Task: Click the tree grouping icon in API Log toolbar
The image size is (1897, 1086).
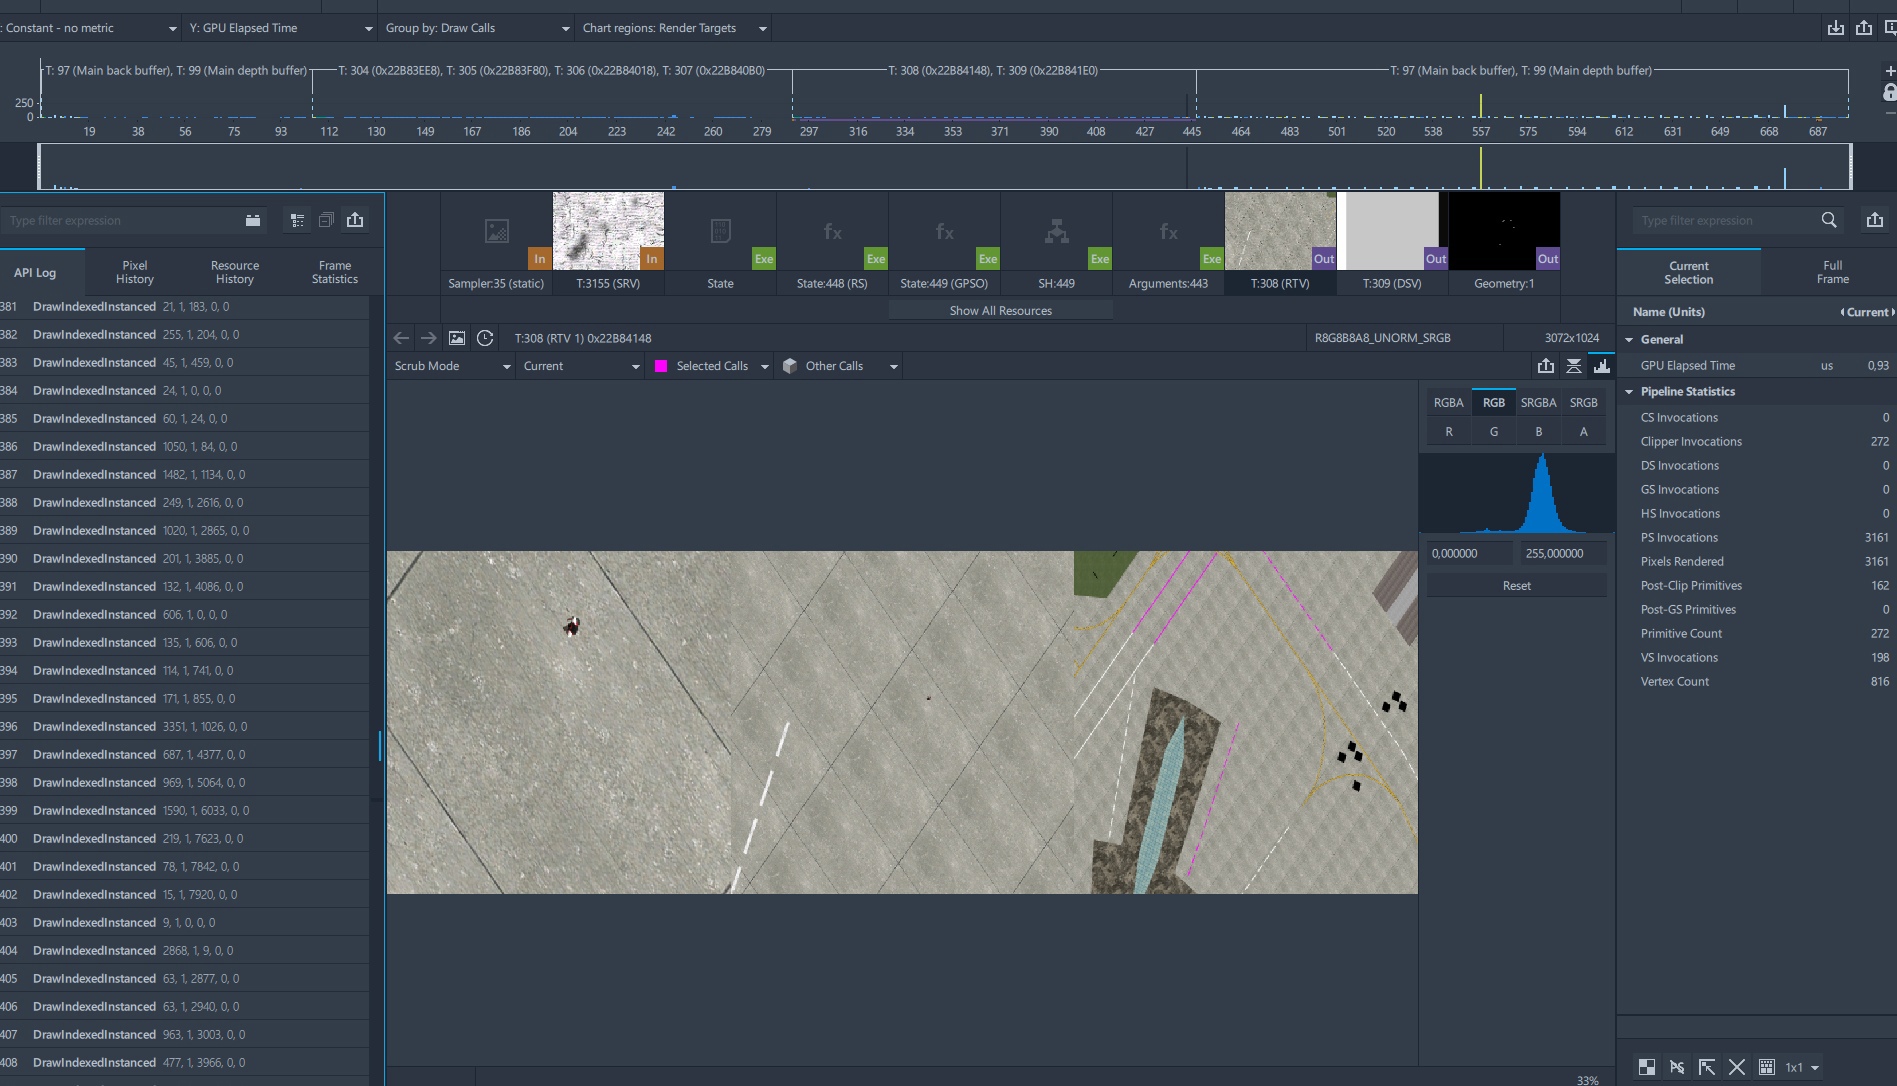Action: (297, 220)
